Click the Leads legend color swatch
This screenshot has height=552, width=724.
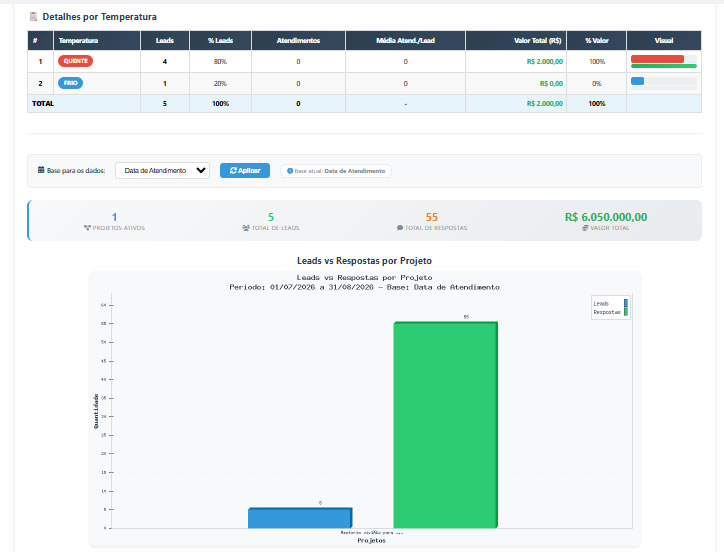click(626, 303)
